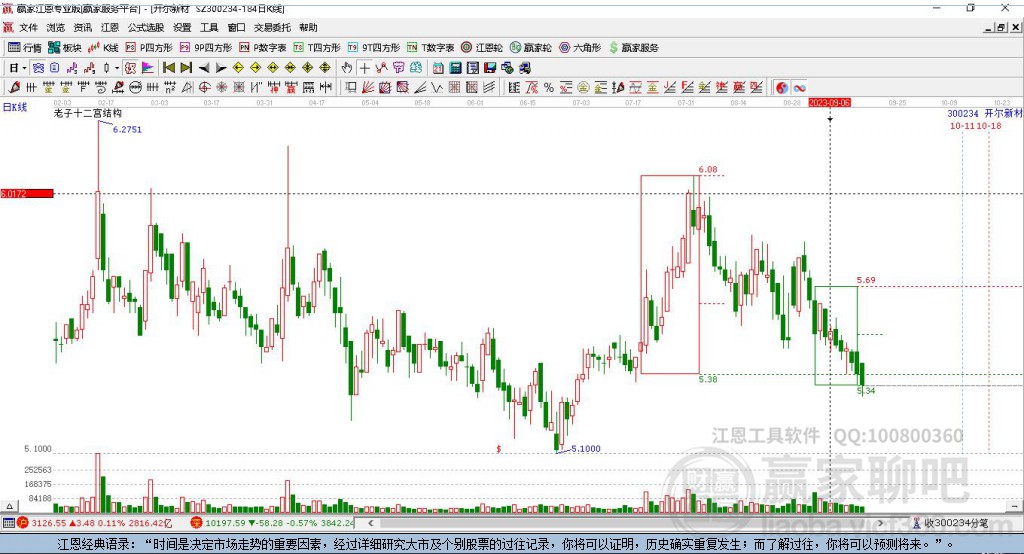Click the K线 toolbar button
The width and height of the screenshot is (1024, 554).
point(103,48)
